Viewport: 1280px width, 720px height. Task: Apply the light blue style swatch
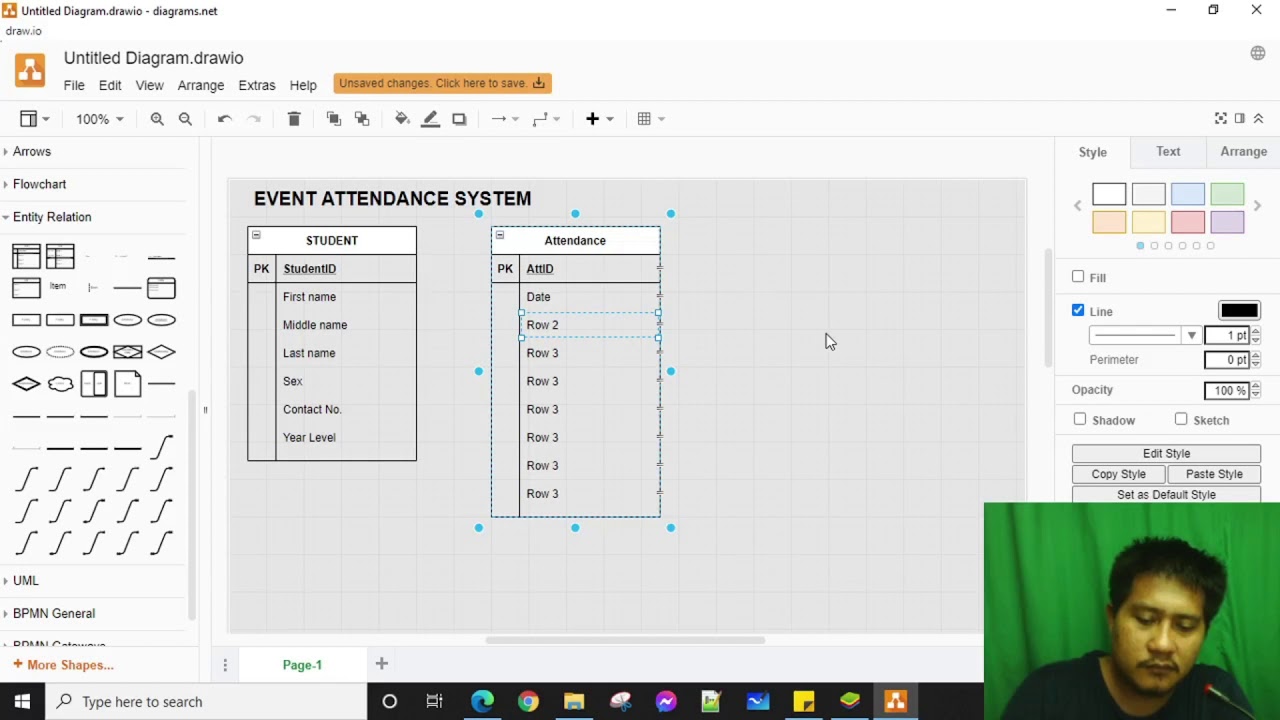[x=1188, y=194]
